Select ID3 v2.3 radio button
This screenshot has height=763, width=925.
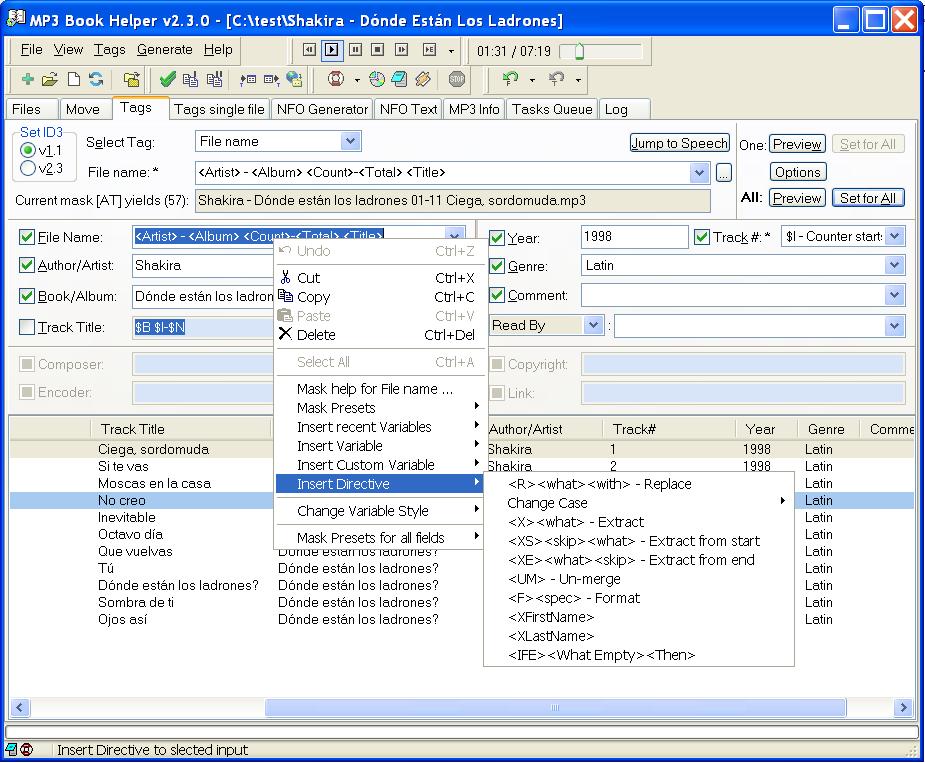[27, 169]
